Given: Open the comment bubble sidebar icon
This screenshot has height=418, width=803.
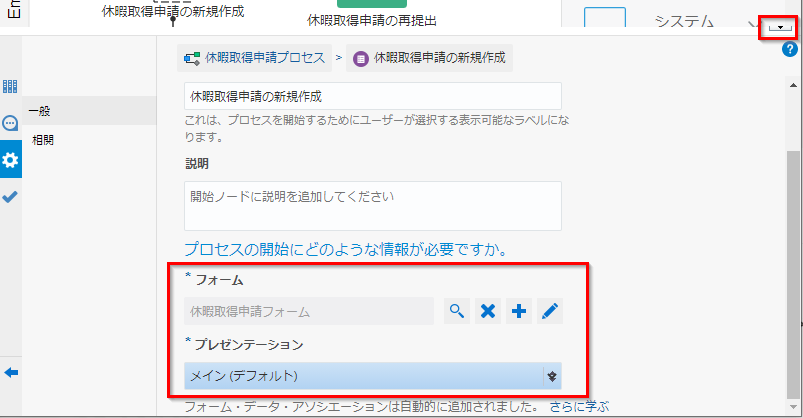Looking at the screenshot, I should point(11,124).
